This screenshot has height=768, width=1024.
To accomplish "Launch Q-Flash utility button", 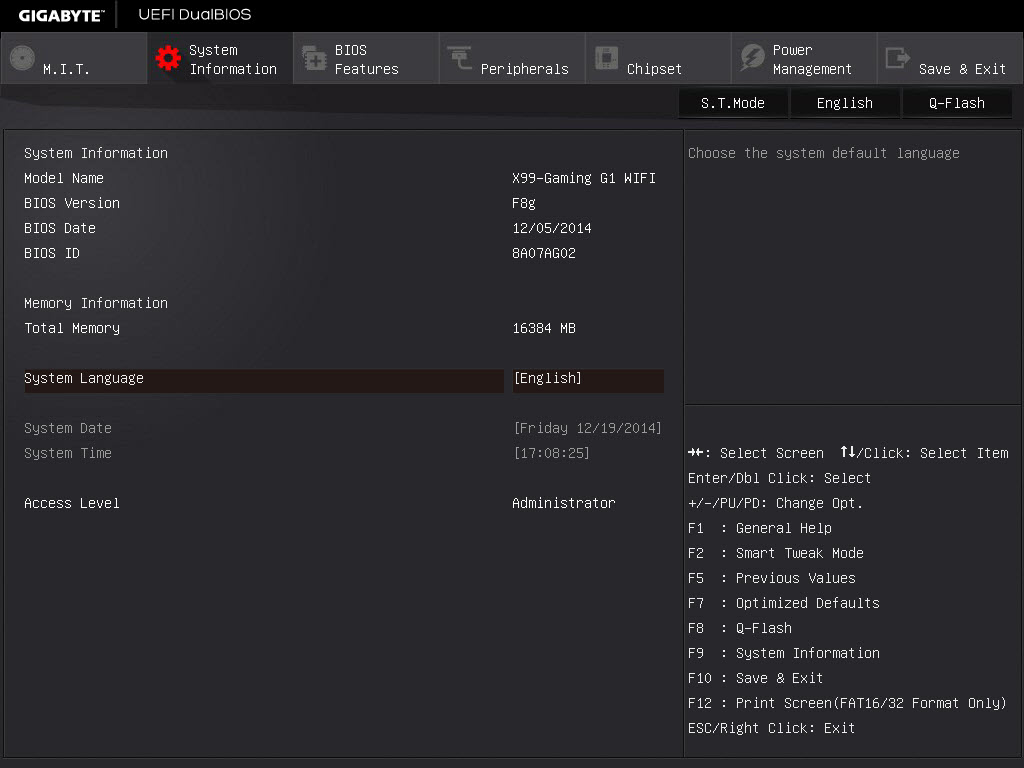I will click(957, 103).
